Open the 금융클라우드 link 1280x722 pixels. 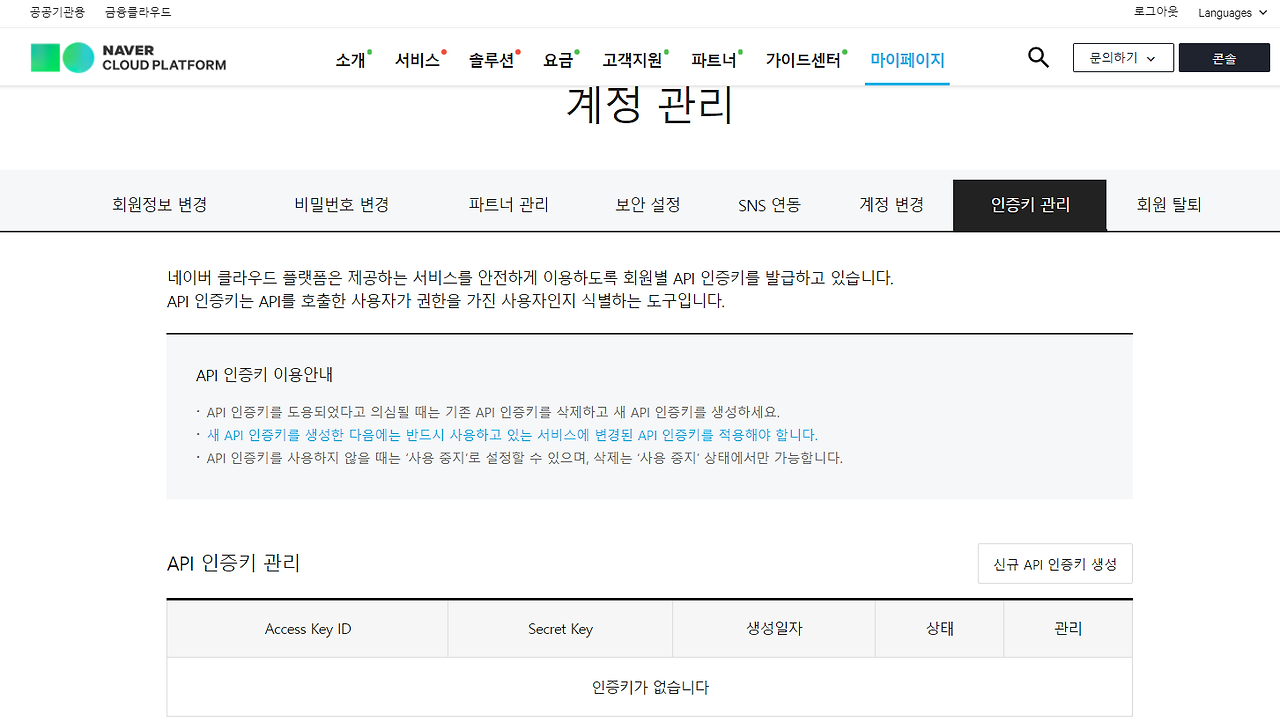click(135, 12)
